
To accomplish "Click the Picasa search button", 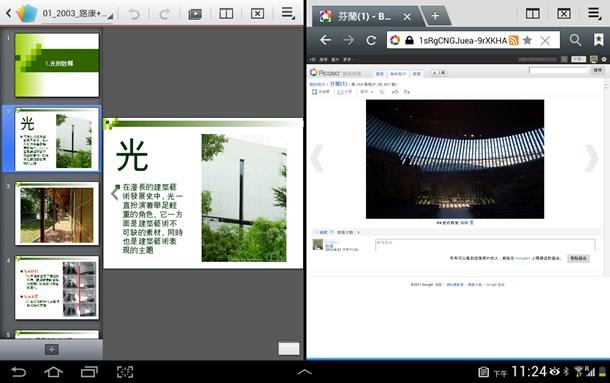I will coord(598,70).
